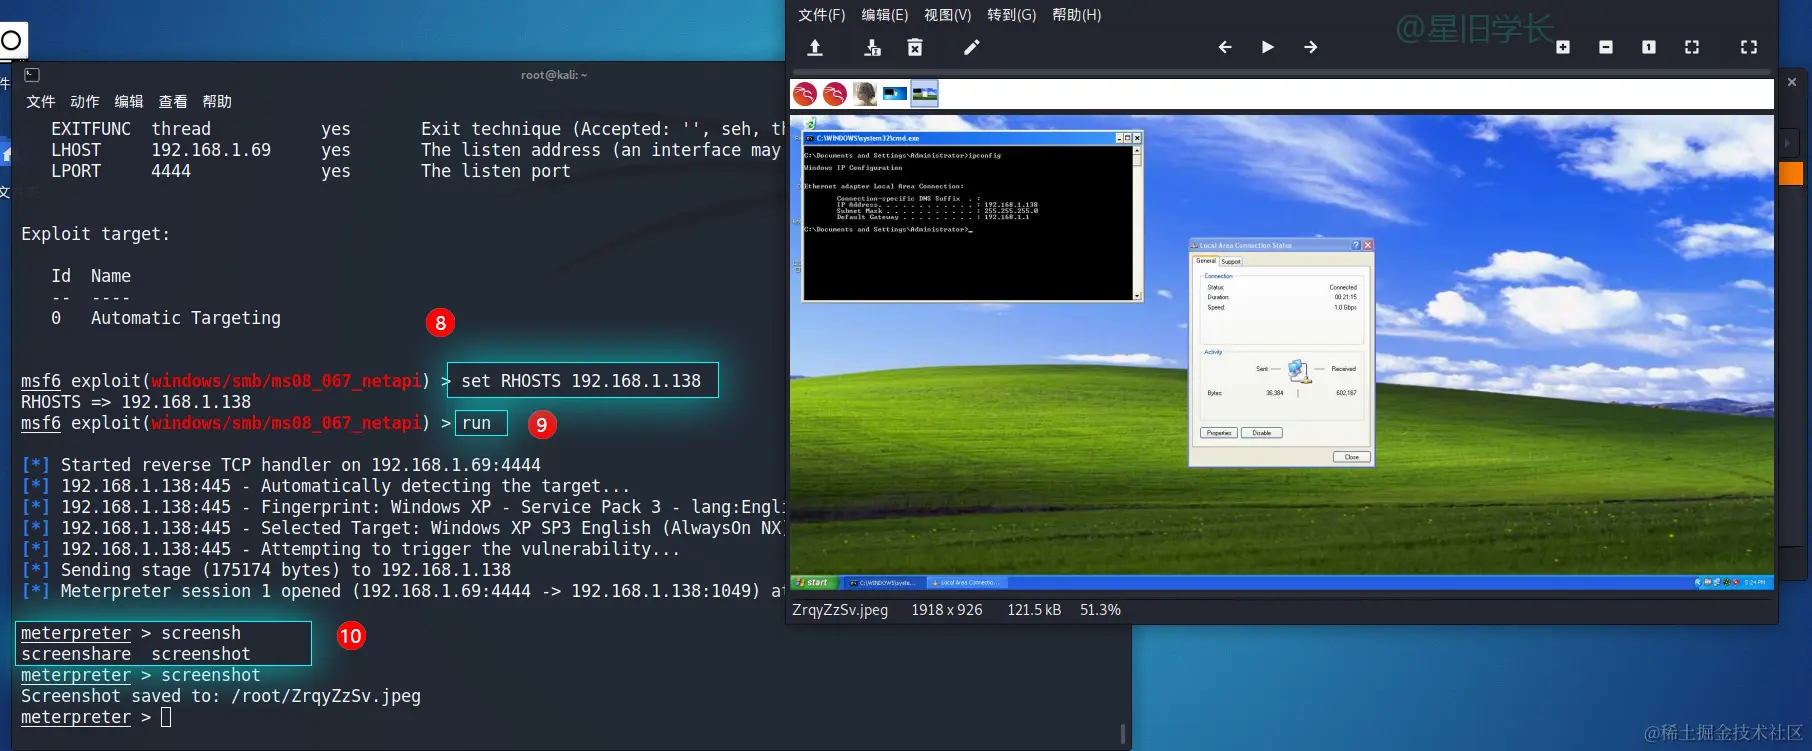
Task: Click the 'Sending stage (175174 bytes)' line
Action: (x=266, y=570)
